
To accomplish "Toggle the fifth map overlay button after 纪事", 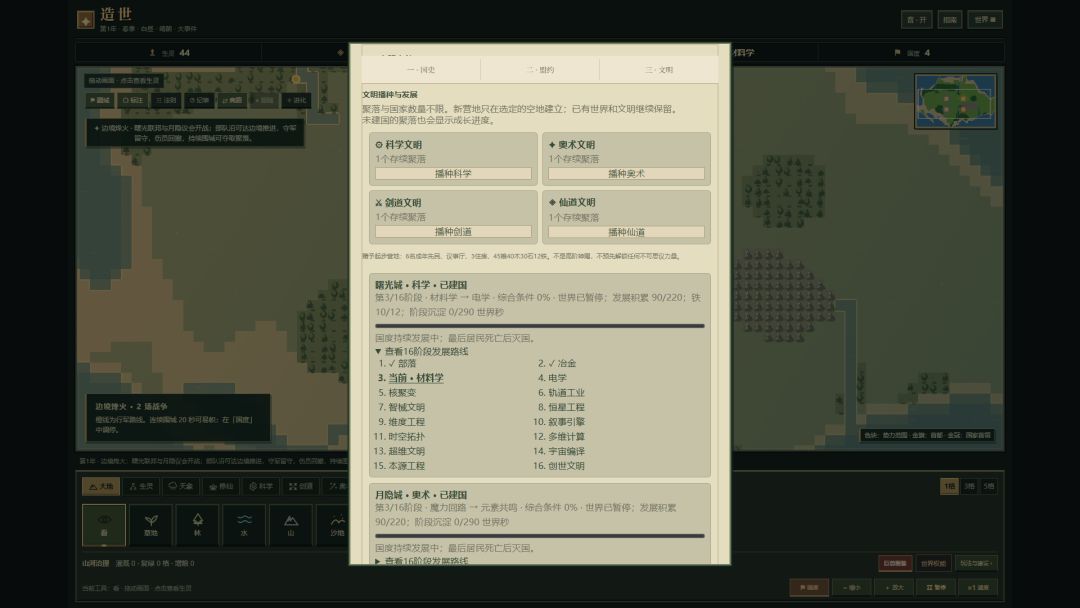I will pos(232,101).
